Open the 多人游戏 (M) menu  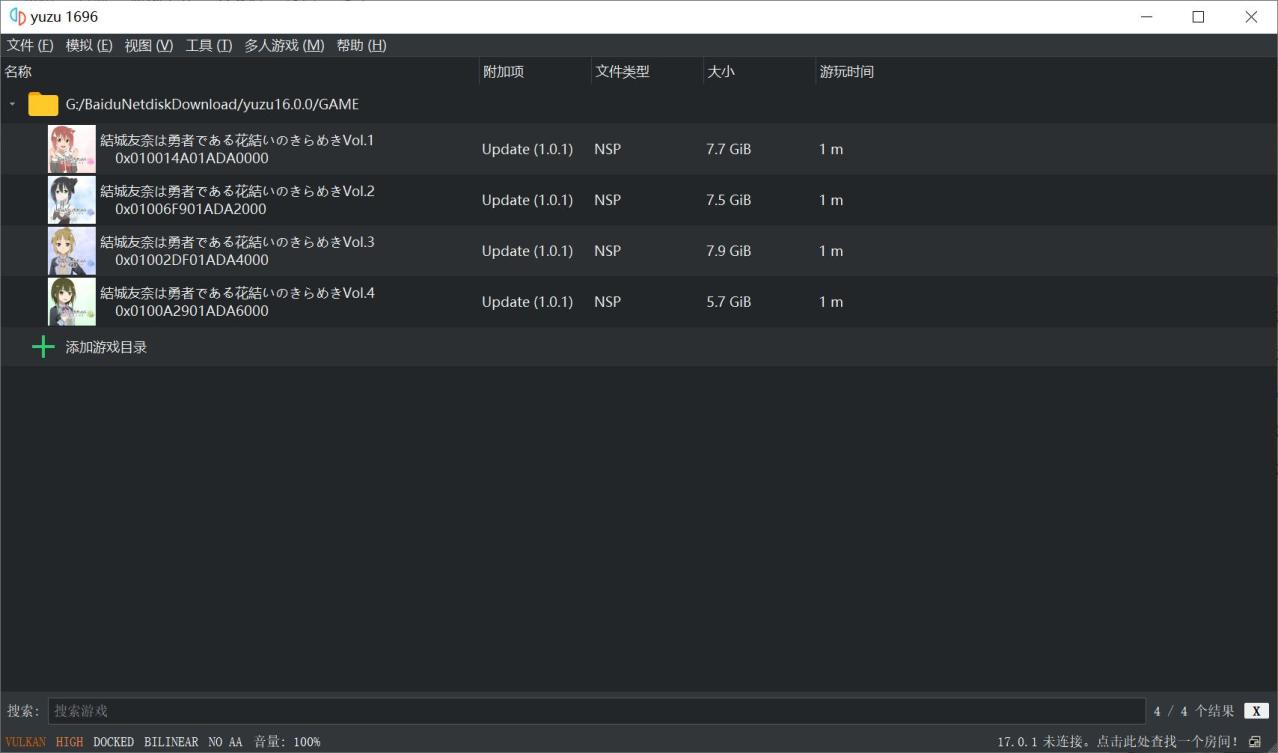click(x=284, y=45)
